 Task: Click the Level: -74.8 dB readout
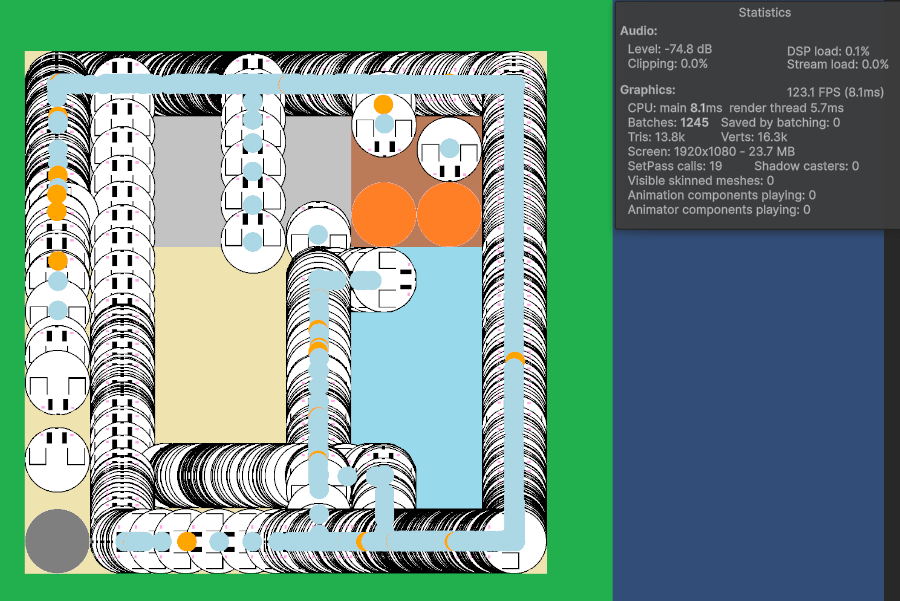pos(669,49)
